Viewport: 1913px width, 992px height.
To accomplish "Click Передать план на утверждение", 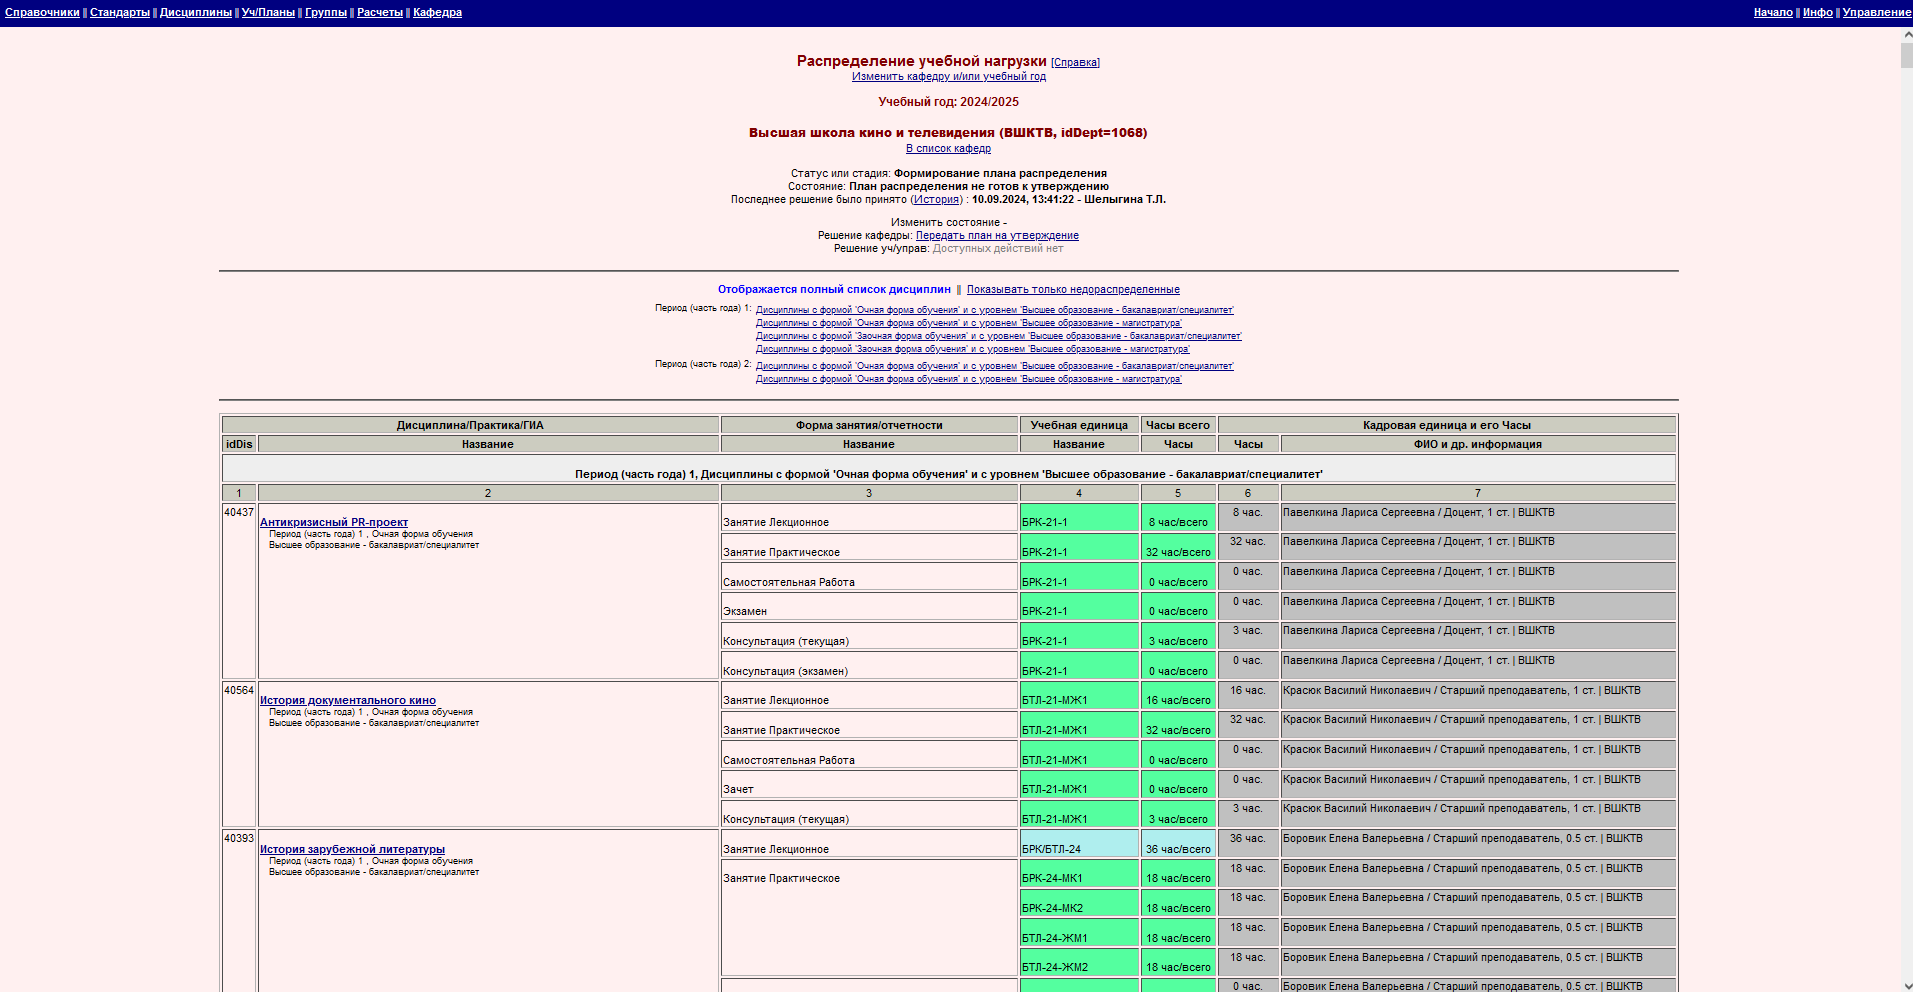I will point(997,236).
